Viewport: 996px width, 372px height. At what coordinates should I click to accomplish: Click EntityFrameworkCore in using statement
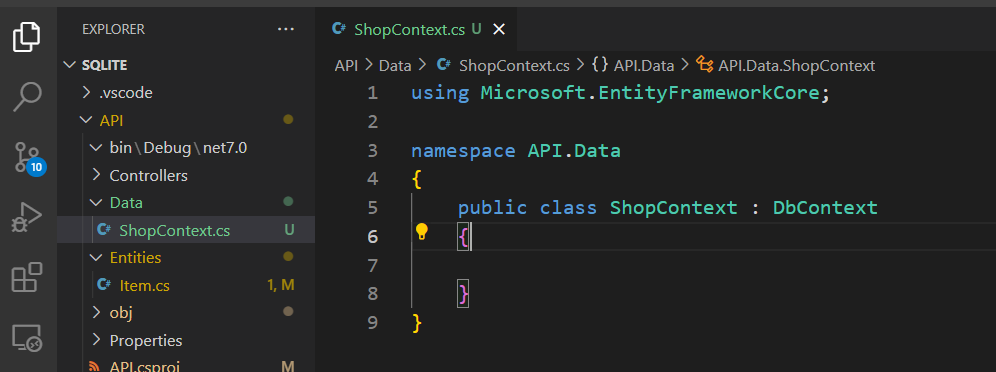tap(709, 93)
